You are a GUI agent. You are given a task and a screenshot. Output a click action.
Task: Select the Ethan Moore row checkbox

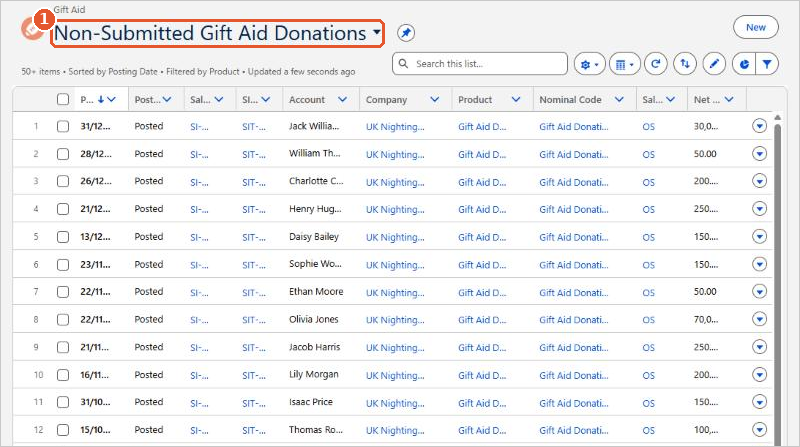click(63, 292)
